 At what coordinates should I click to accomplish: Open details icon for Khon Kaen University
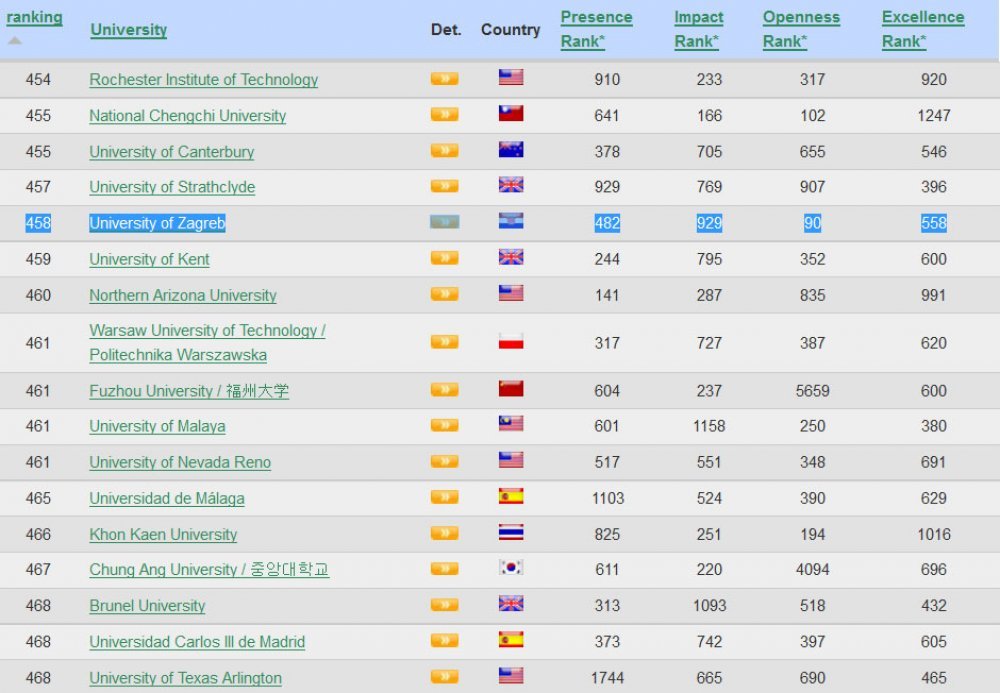pos(445,533)
